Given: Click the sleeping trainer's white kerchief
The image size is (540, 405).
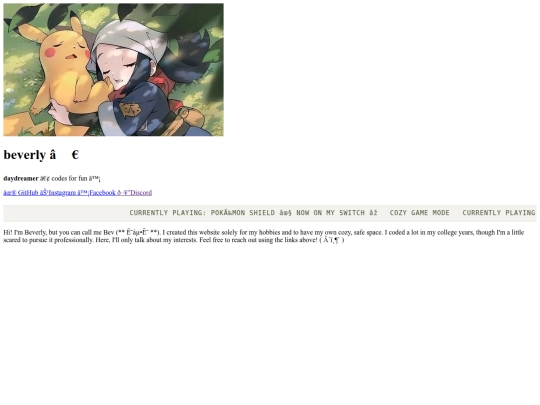Looking at the screenshot, I should [122, 40].
